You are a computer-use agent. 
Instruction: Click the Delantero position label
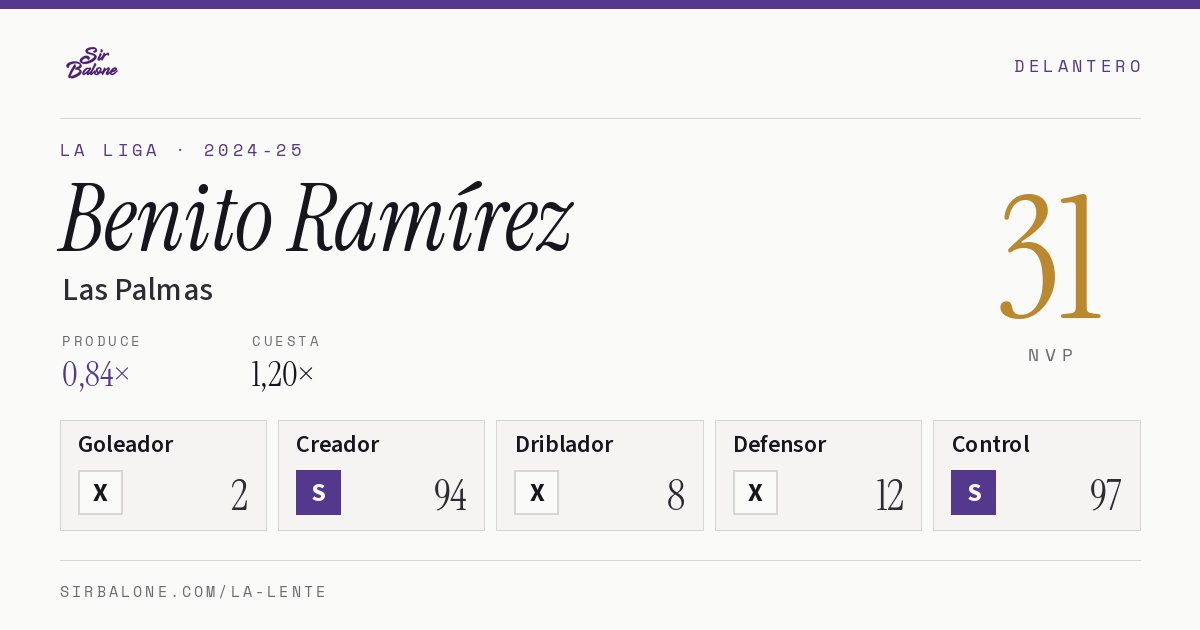pyautogui.click(x=1078, y=66)
